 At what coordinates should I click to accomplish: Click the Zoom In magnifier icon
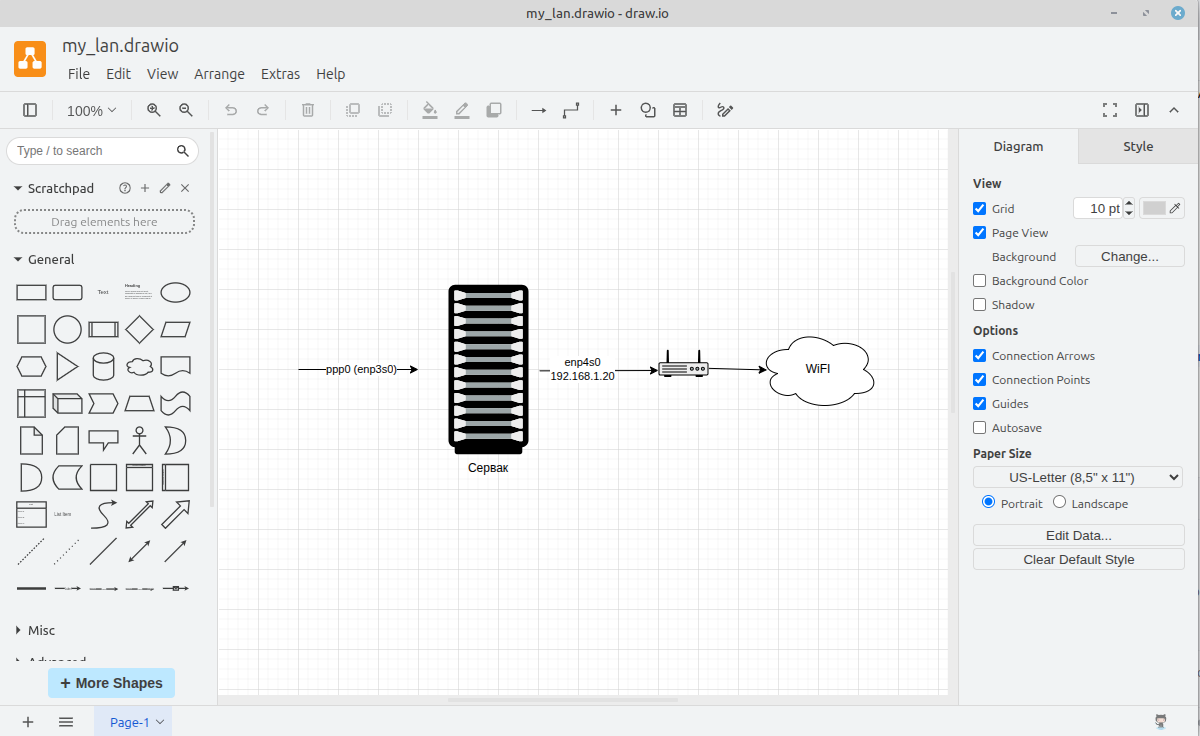pyautogui.click(x=153, y=110)
